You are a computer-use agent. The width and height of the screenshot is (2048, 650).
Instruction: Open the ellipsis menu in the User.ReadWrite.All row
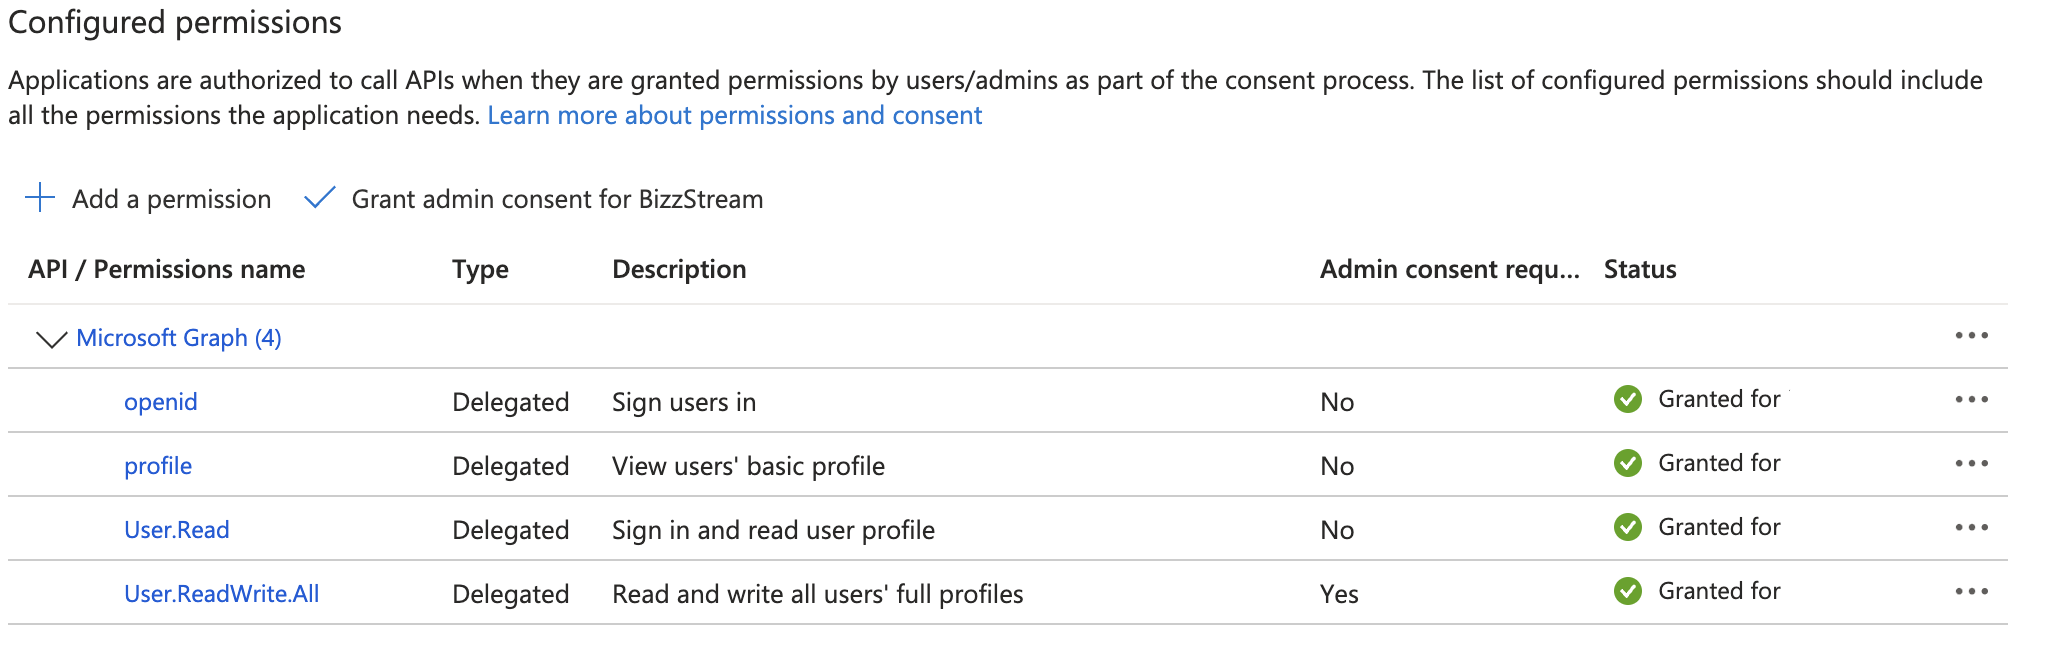click(x=1971, y=592)
